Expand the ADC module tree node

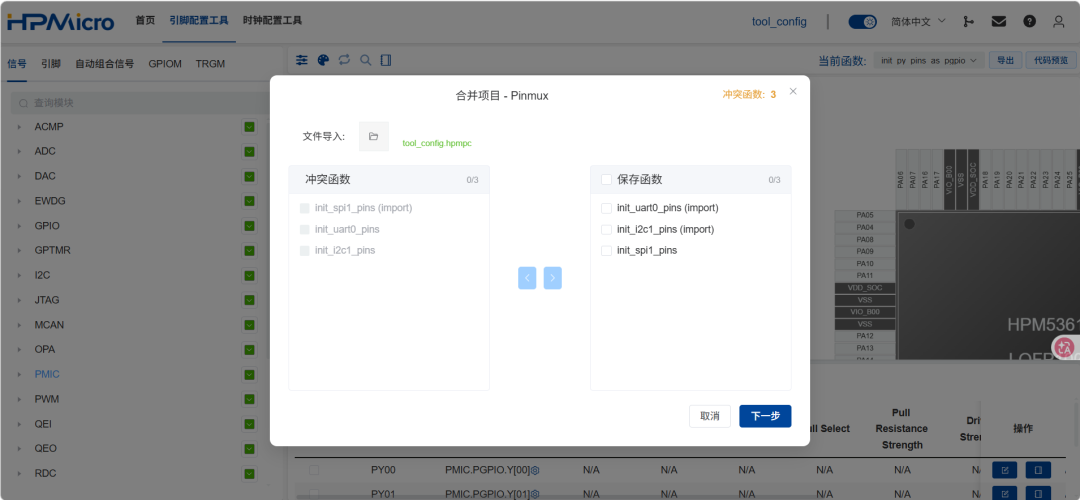coord(19,152)
